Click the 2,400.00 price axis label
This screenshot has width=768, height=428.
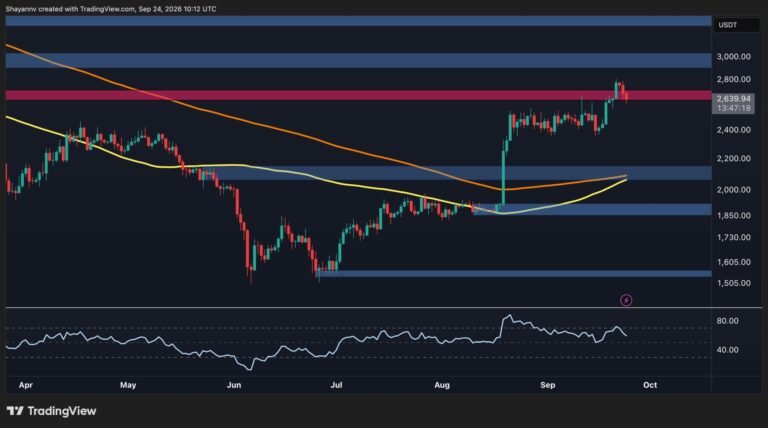coord(733,130)
